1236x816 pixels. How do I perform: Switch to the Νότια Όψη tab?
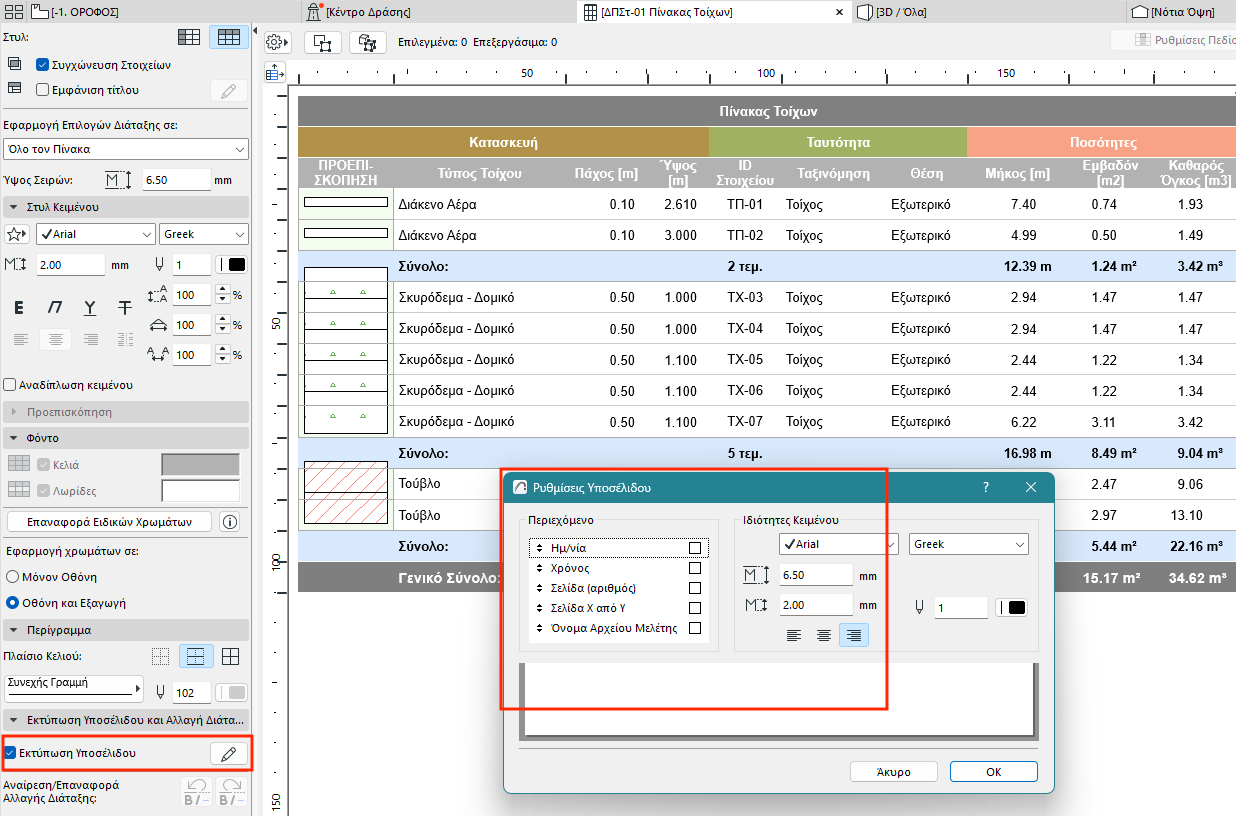(1180, 12)
